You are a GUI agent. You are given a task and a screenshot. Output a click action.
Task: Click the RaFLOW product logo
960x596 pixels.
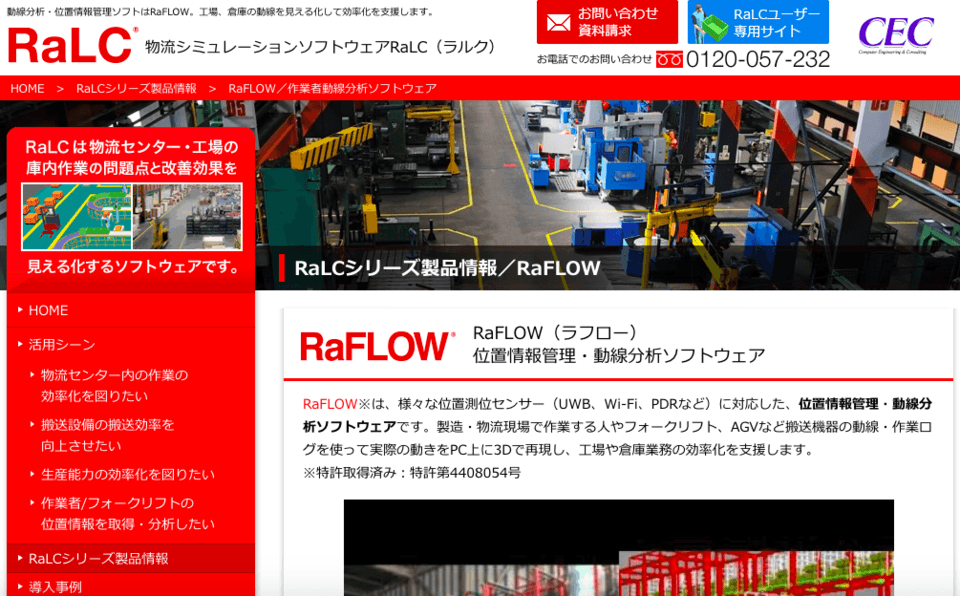coord(377,346)
